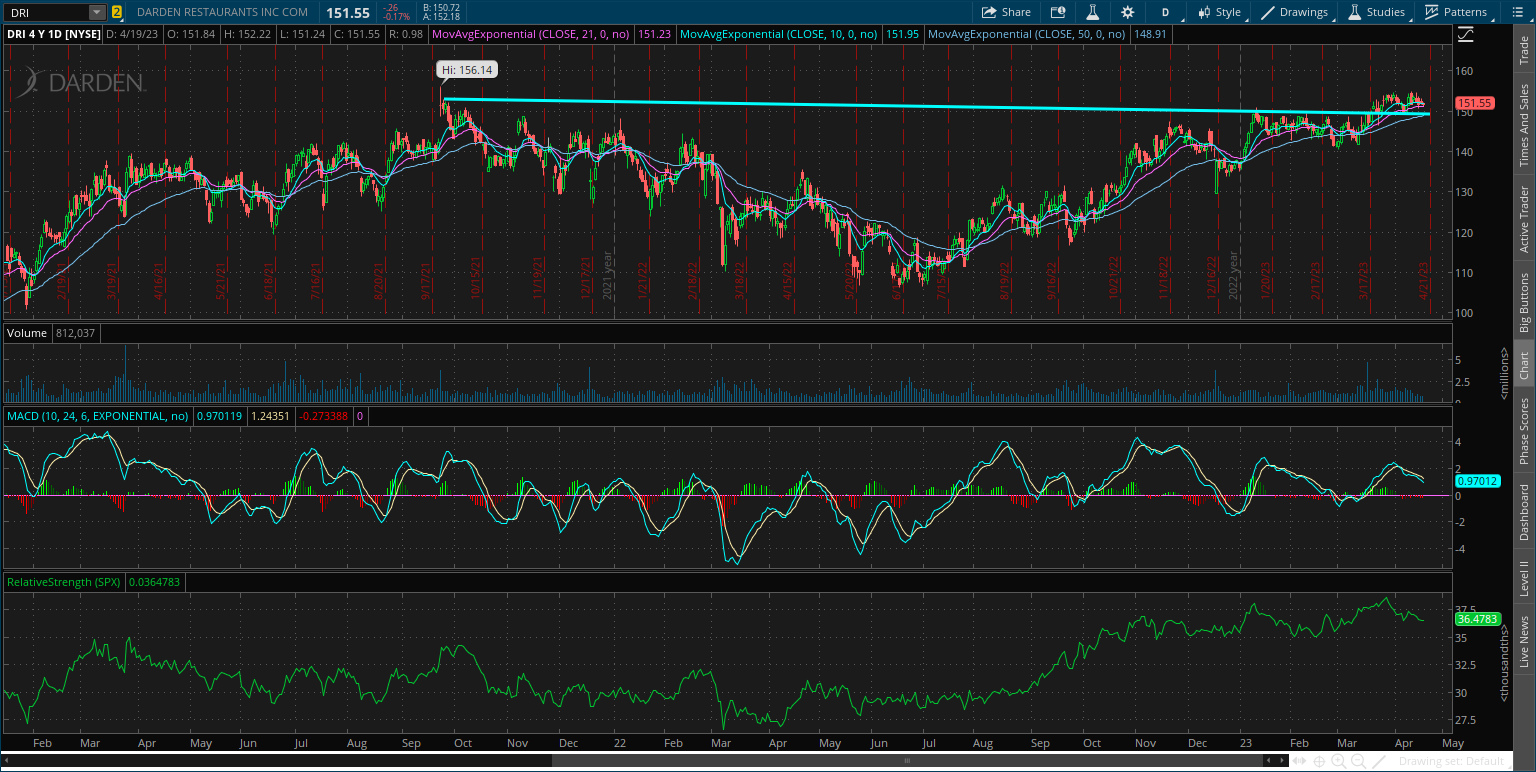
Task: Open the Live News side tab
Action: pyautogui.click(x=1524, y=642)
